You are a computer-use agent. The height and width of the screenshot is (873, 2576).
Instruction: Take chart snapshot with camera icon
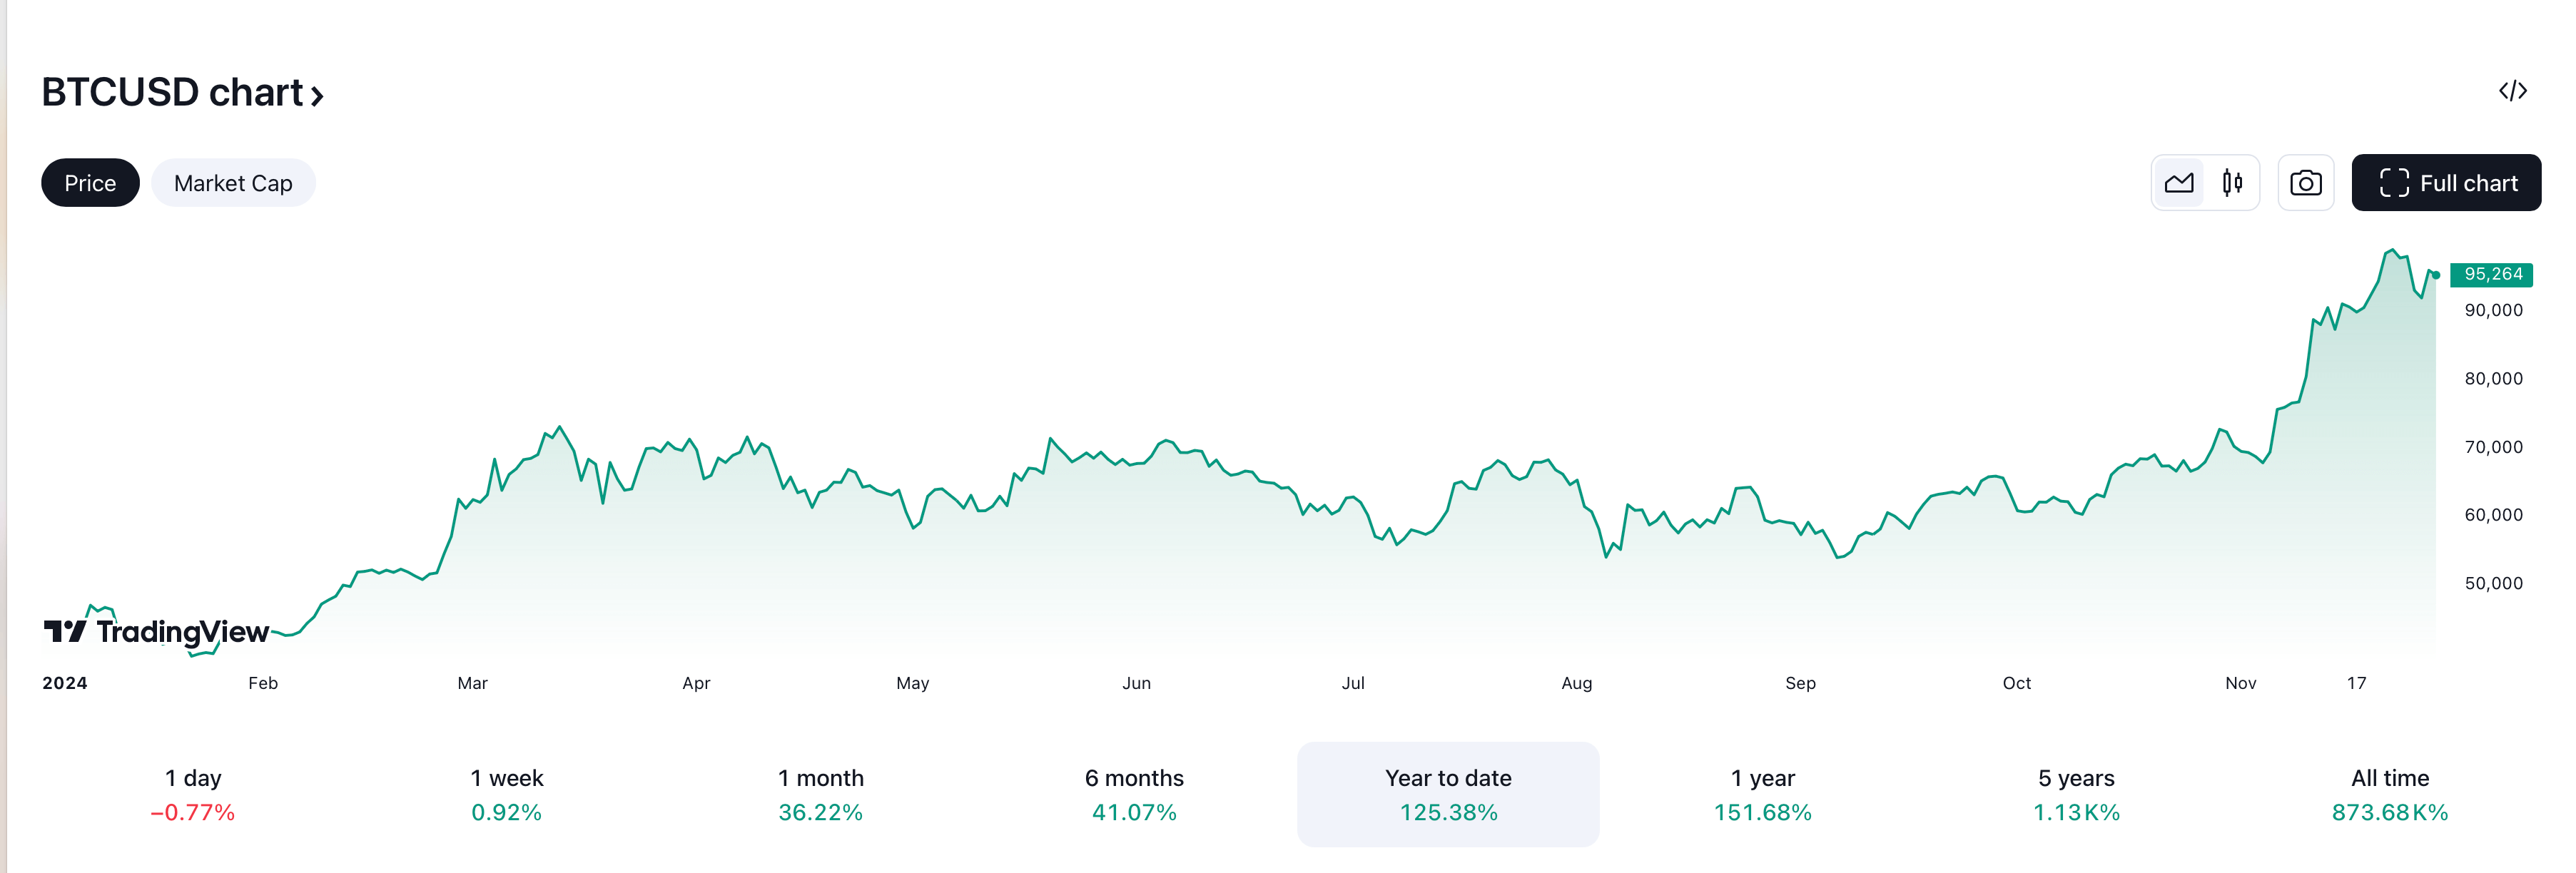pyautogui.click(x=2305, y=183)
